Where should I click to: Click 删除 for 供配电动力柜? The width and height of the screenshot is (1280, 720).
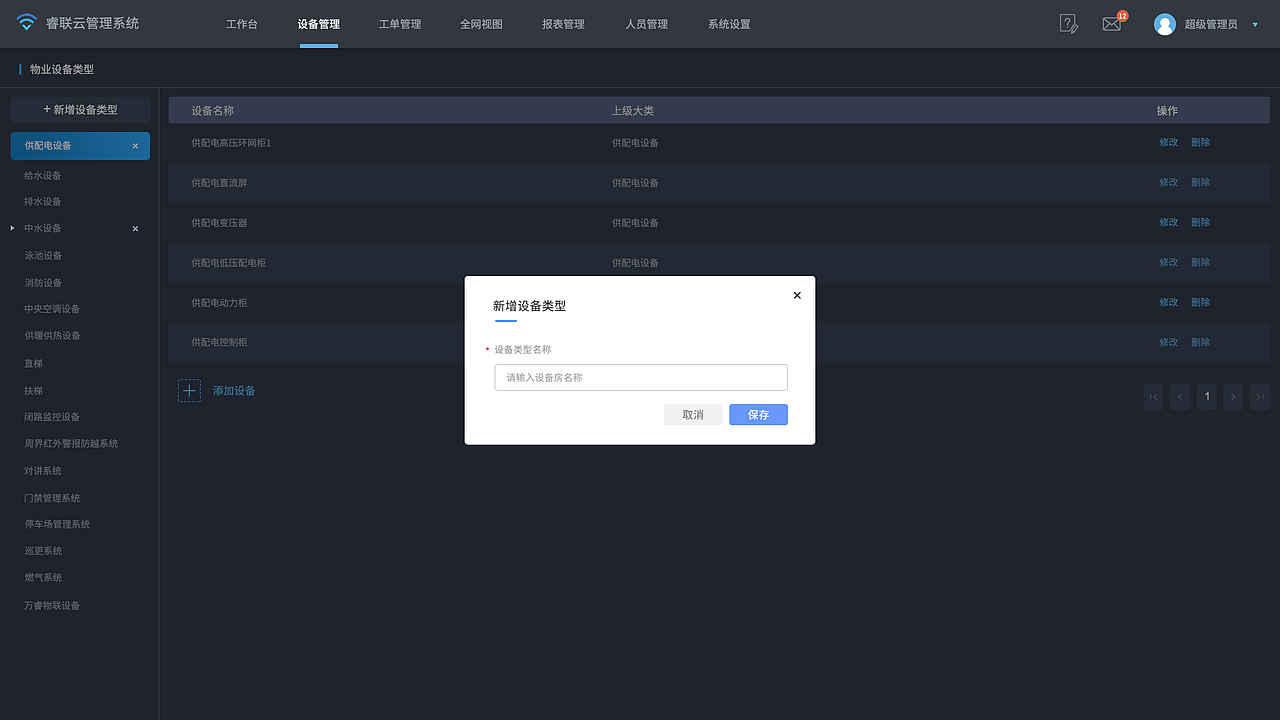[1200, 303]
